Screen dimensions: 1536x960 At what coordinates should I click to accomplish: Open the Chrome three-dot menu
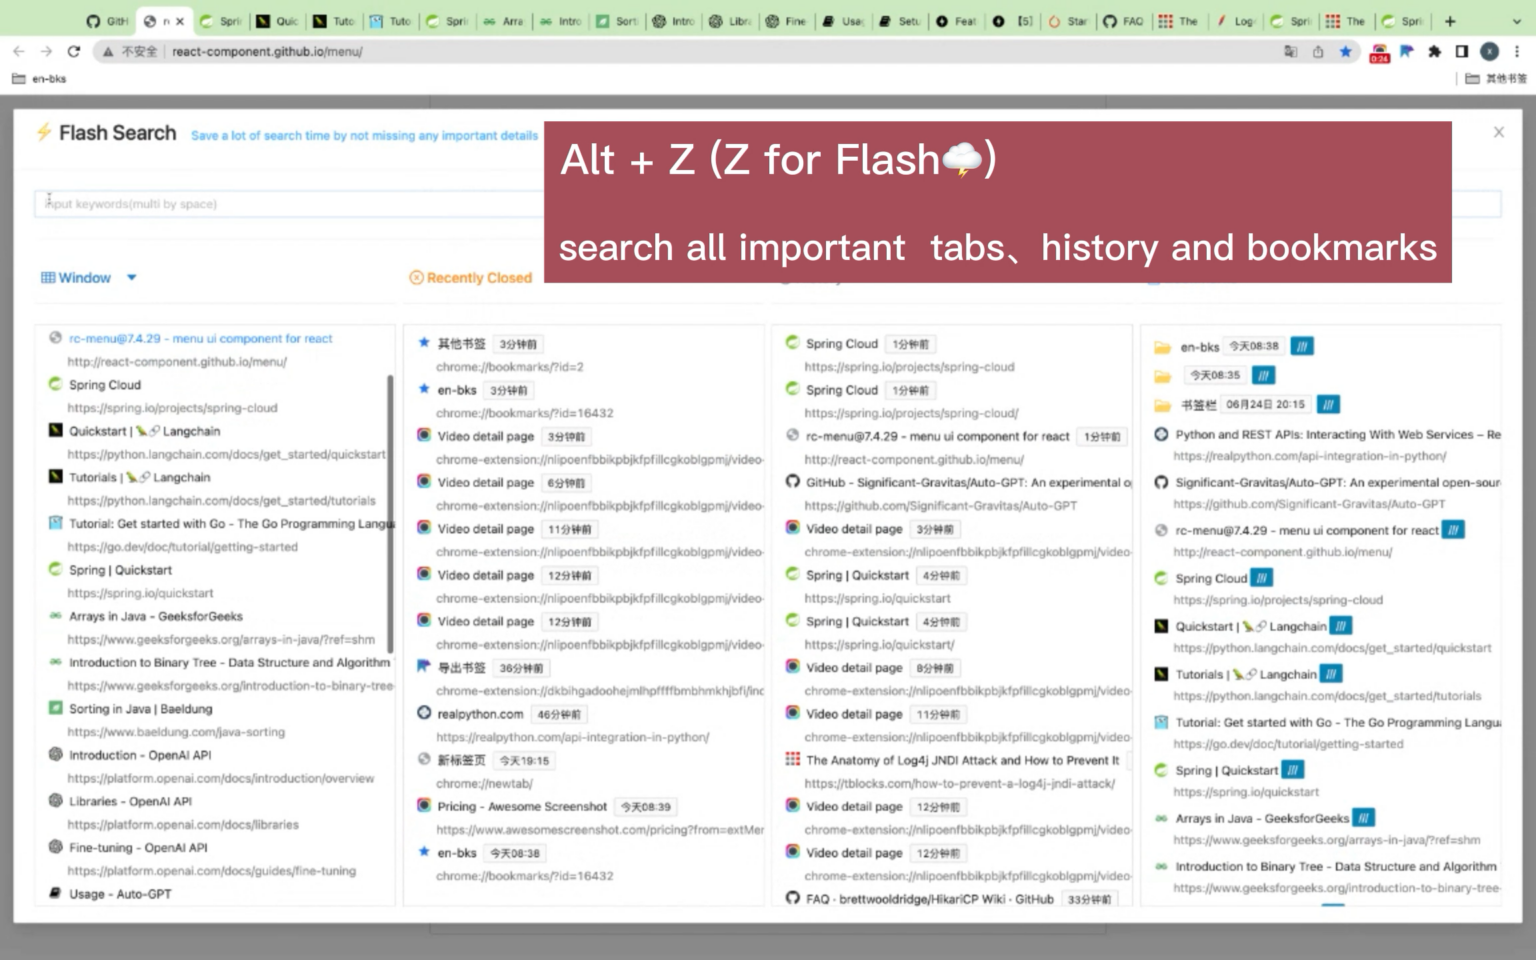tap(1517, 51)
